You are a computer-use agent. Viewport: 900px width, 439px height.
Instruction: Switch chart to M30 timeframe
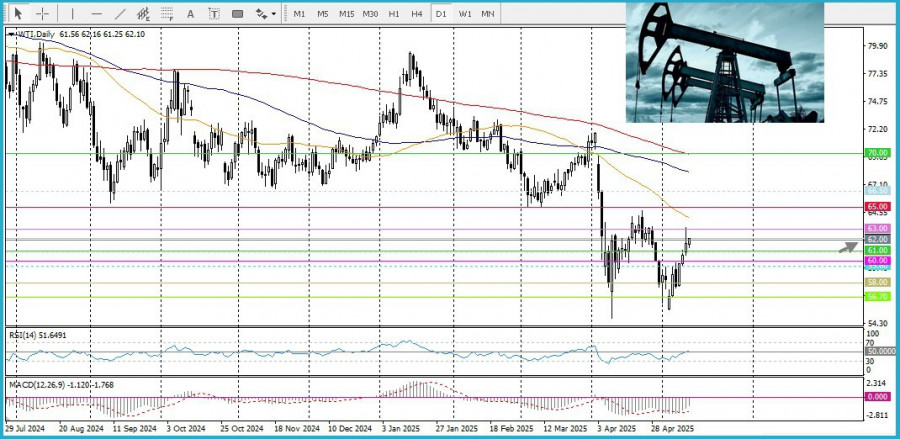click(370, 14)
